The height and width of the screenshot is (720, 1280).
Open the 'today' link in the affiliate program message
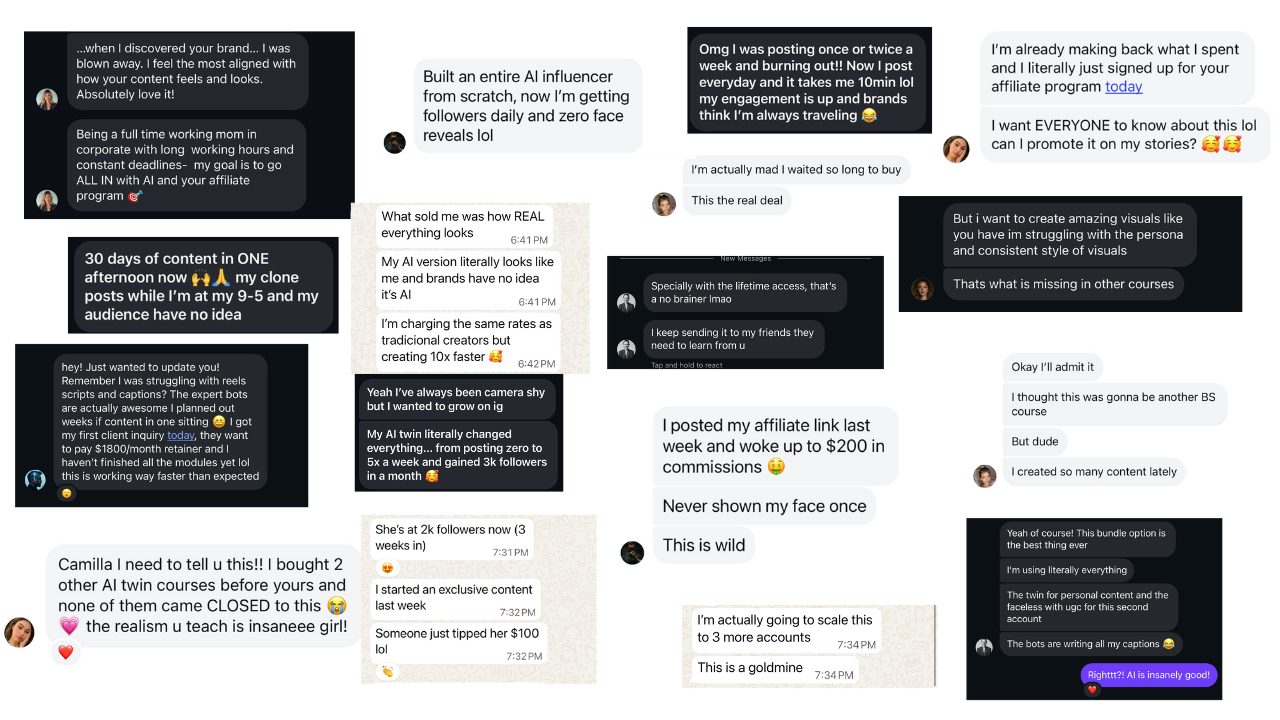coord(1123,87)
